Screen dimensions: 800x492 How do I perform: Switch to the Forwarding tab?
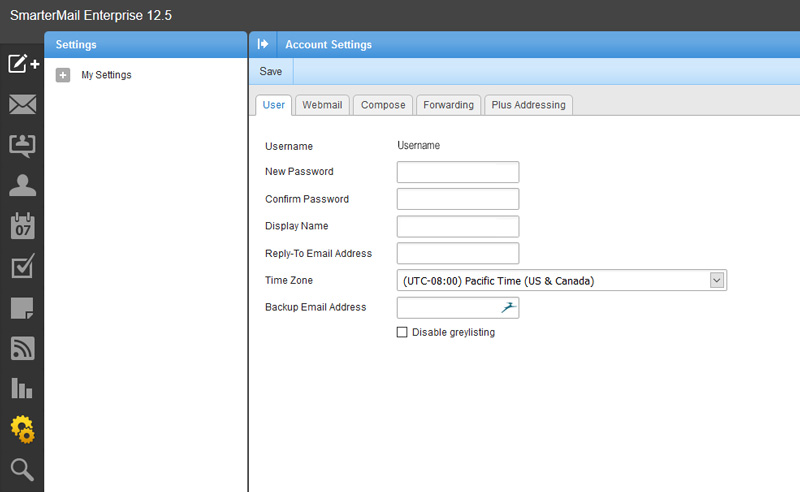coord(448,105)
